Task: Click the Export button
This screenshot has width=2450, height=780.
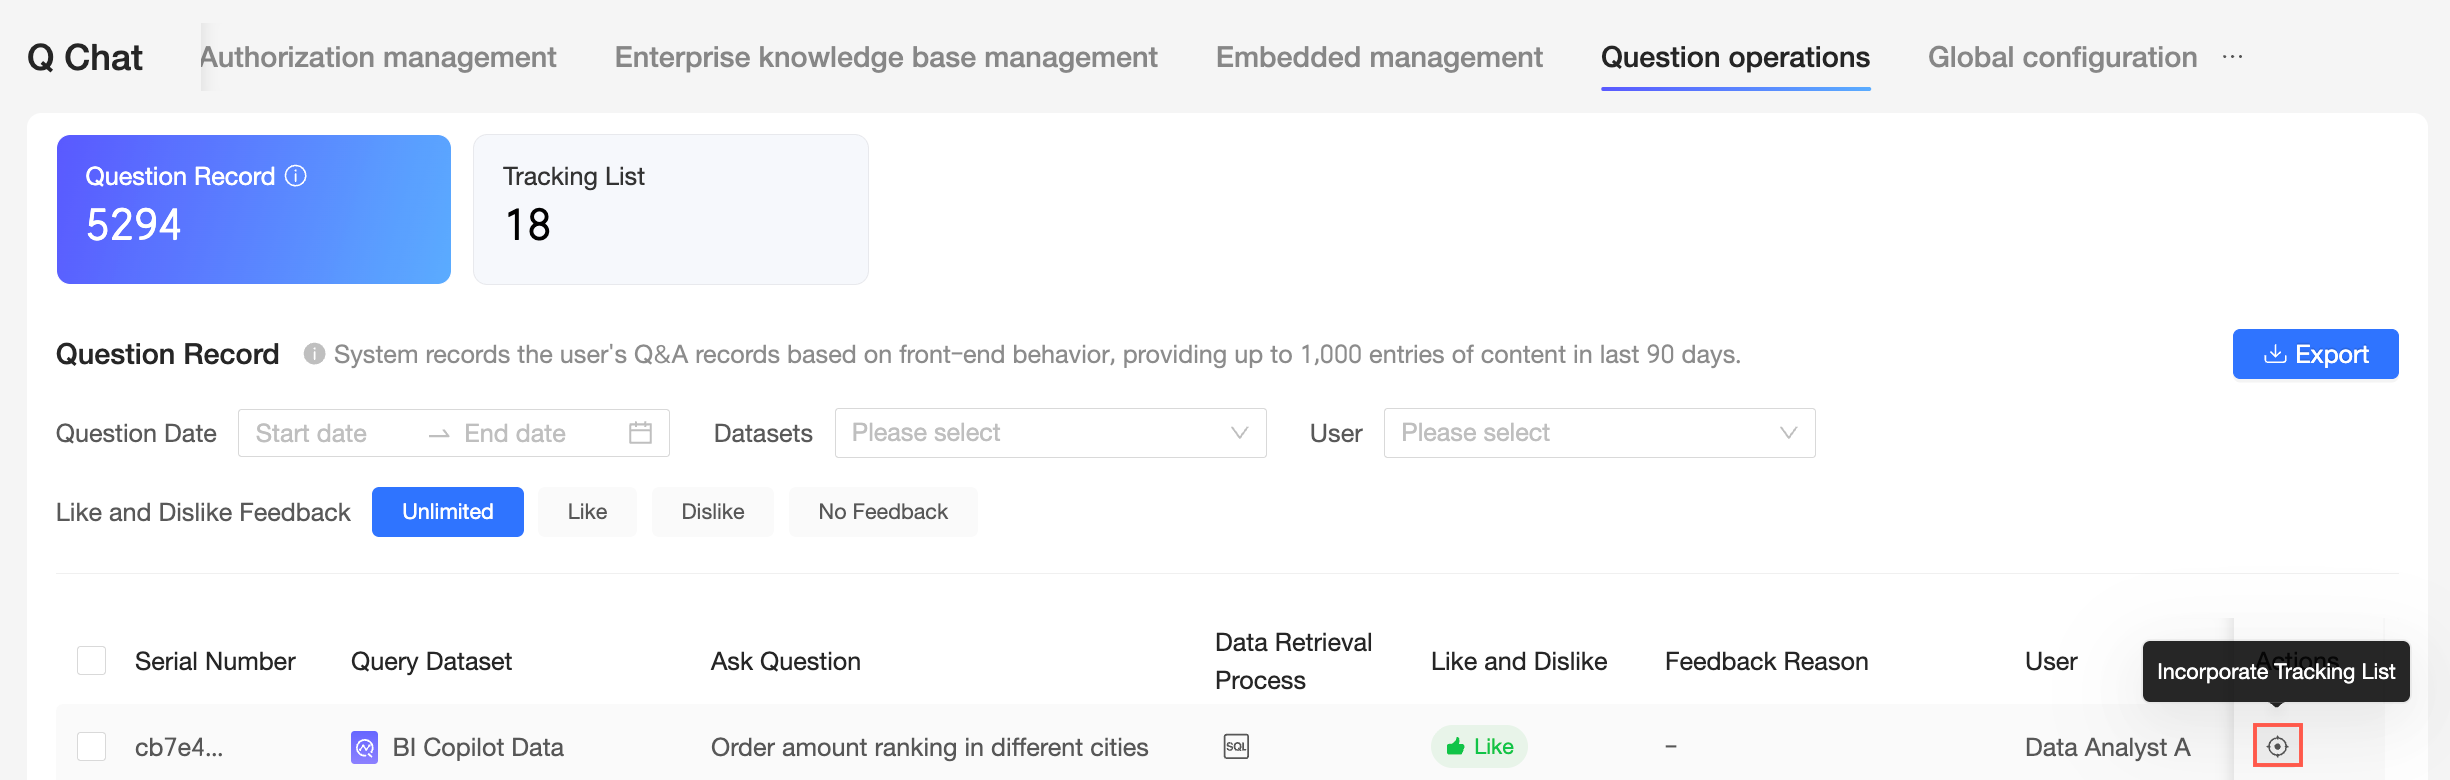Action: [x=2315, y=354]
